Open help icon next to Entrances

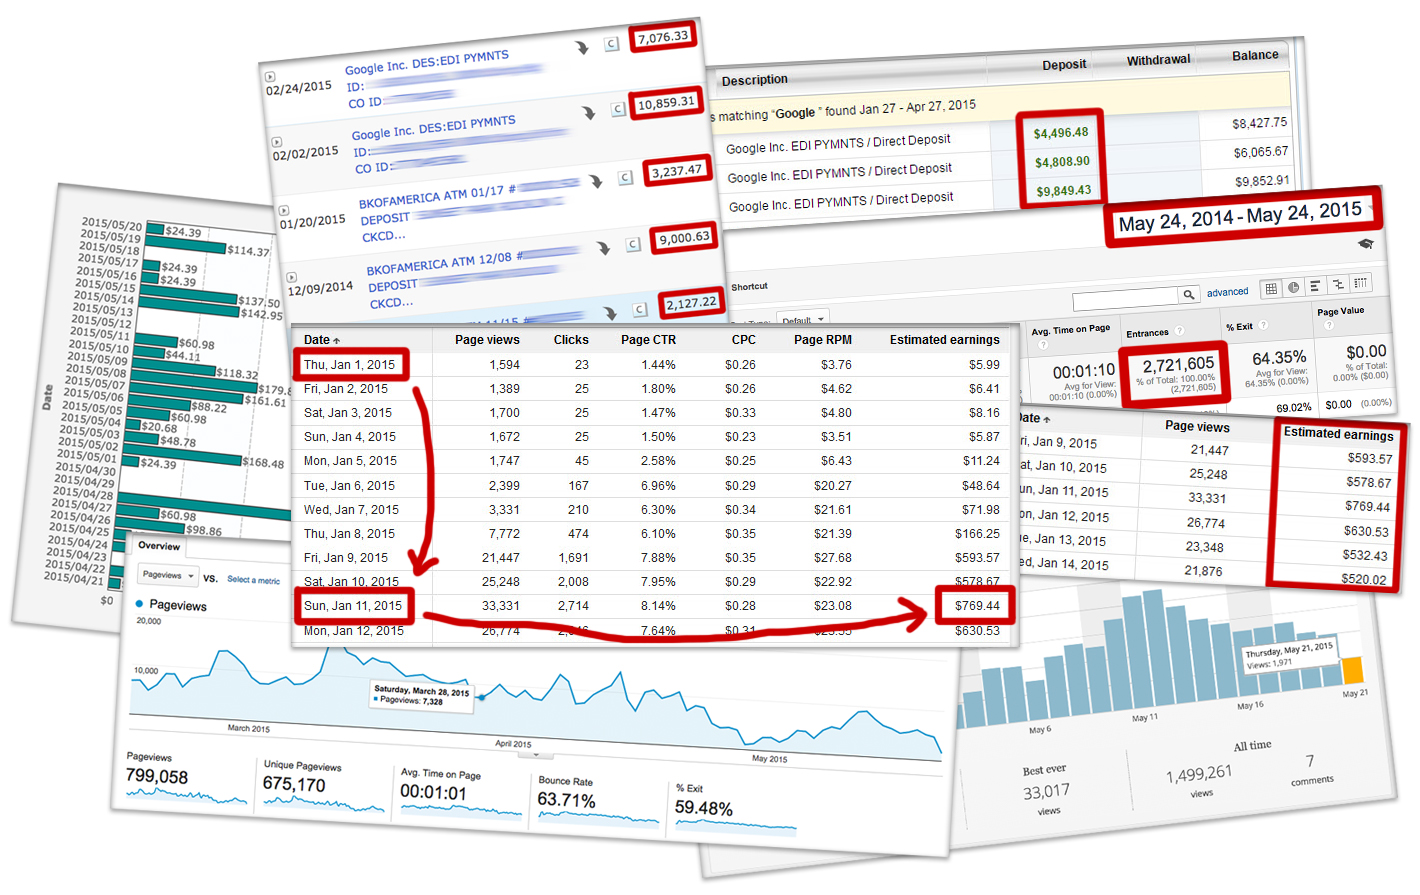[x=1179, y=331]
